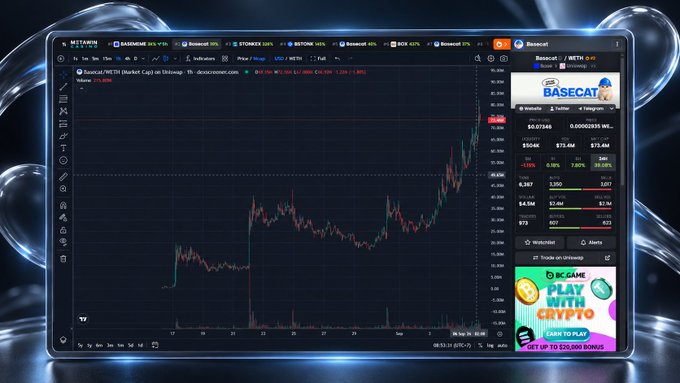
Task: Open the go-to-date calendar icon
Action: (x=155, y=345)
